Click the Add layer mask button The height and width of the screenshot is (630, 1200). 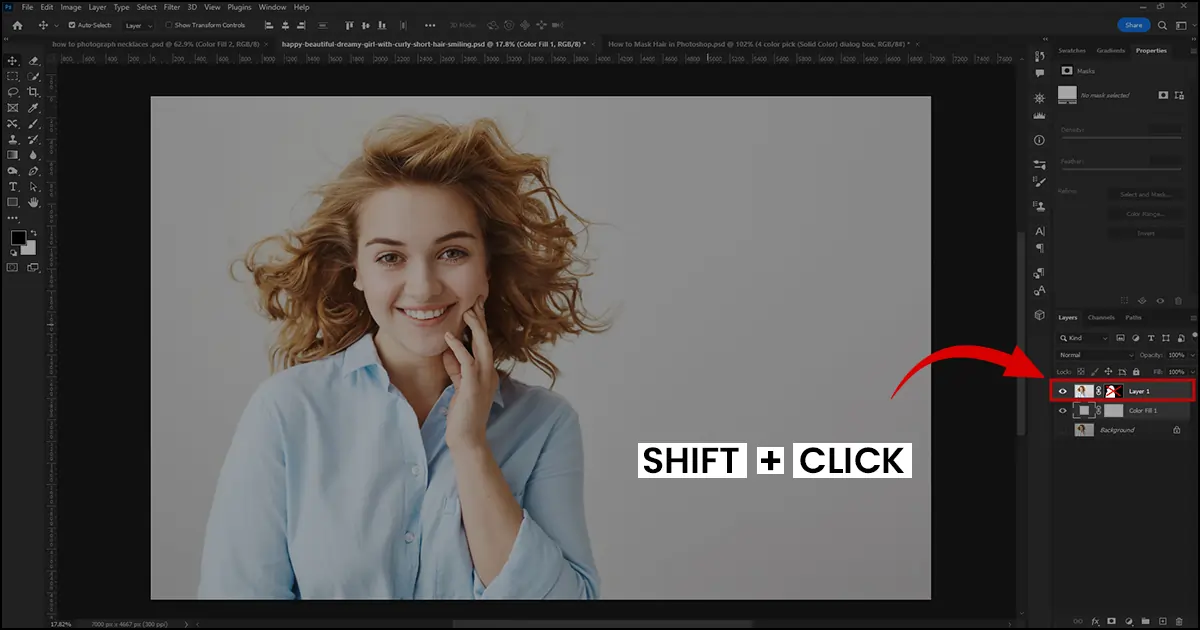pos(1111,621)
